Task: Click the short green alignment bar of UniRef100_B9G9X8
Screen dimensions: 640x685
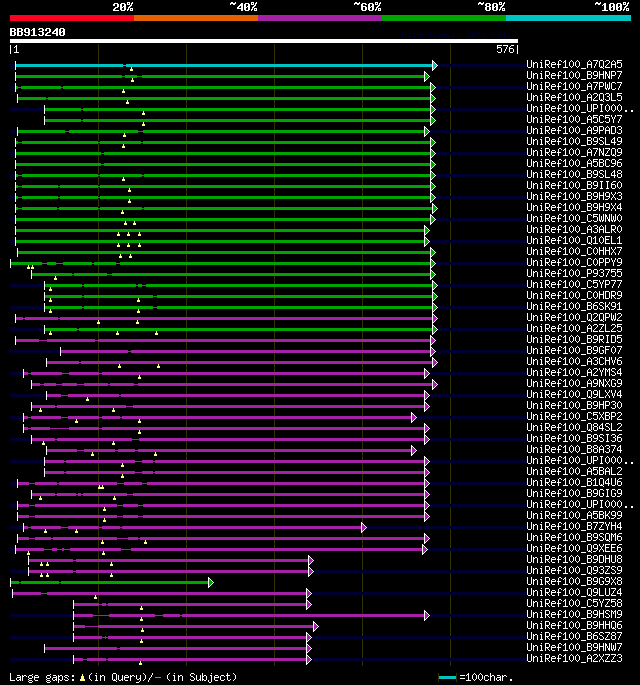Action: click(110, 582)
